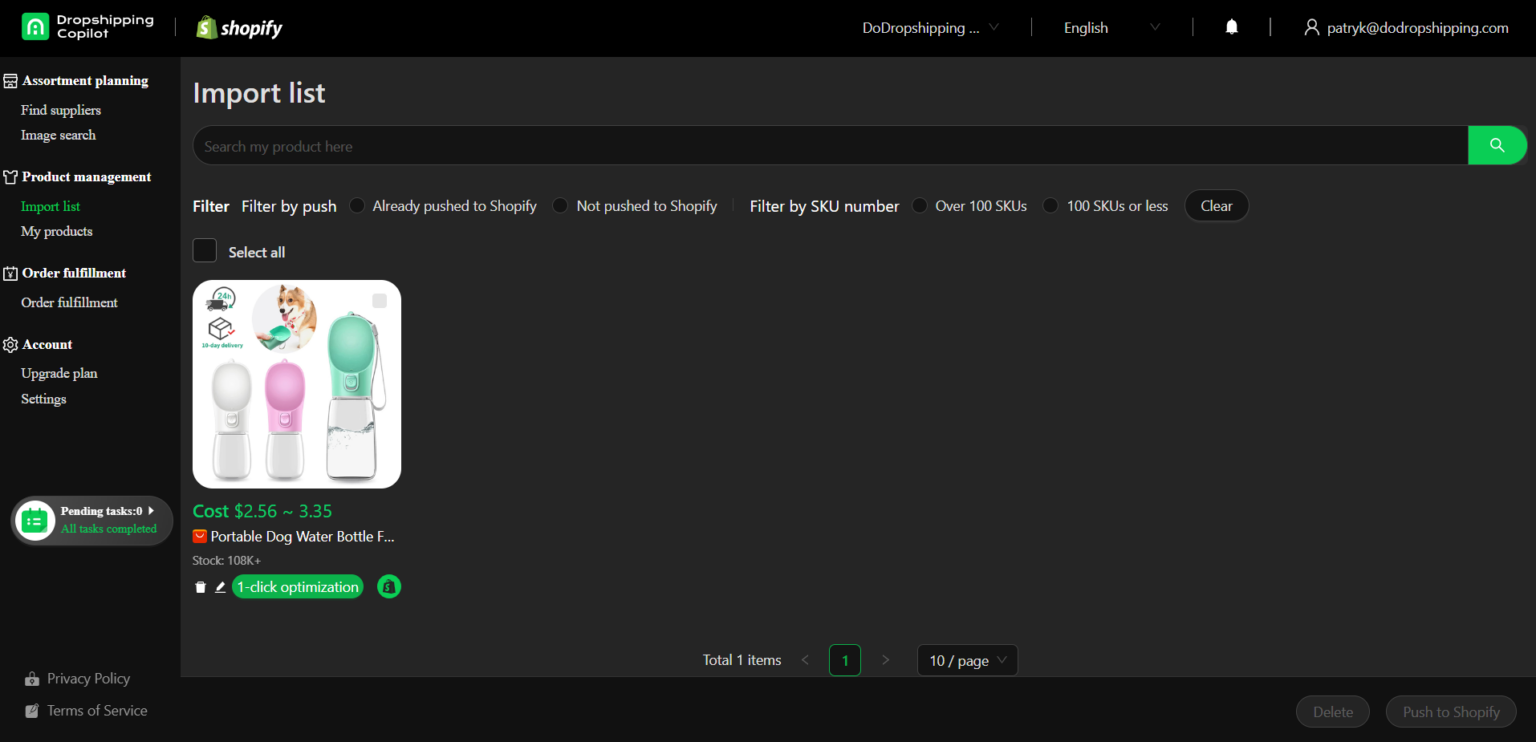Select the edit pencil icon on the product

tap(220, 586)
